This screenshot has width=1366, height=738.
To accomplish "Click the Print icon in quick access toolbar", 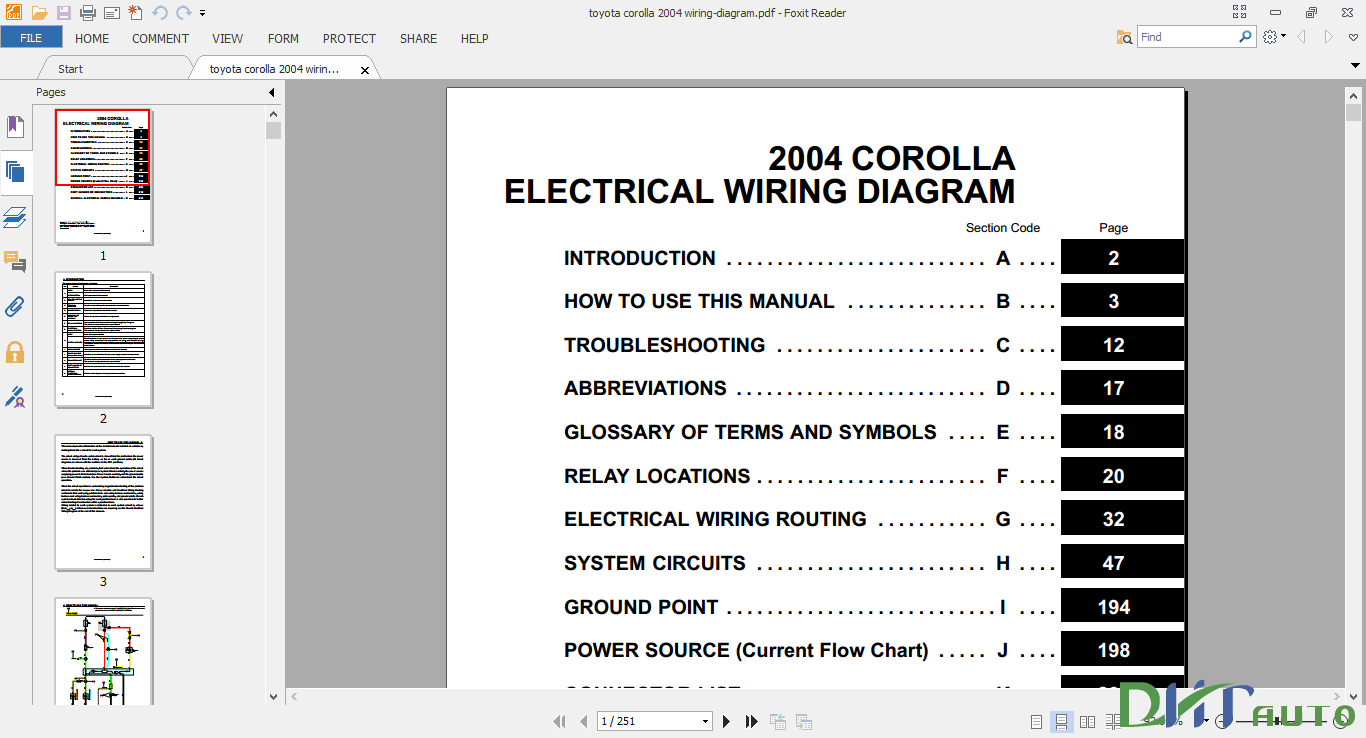I will coord(87,13).
